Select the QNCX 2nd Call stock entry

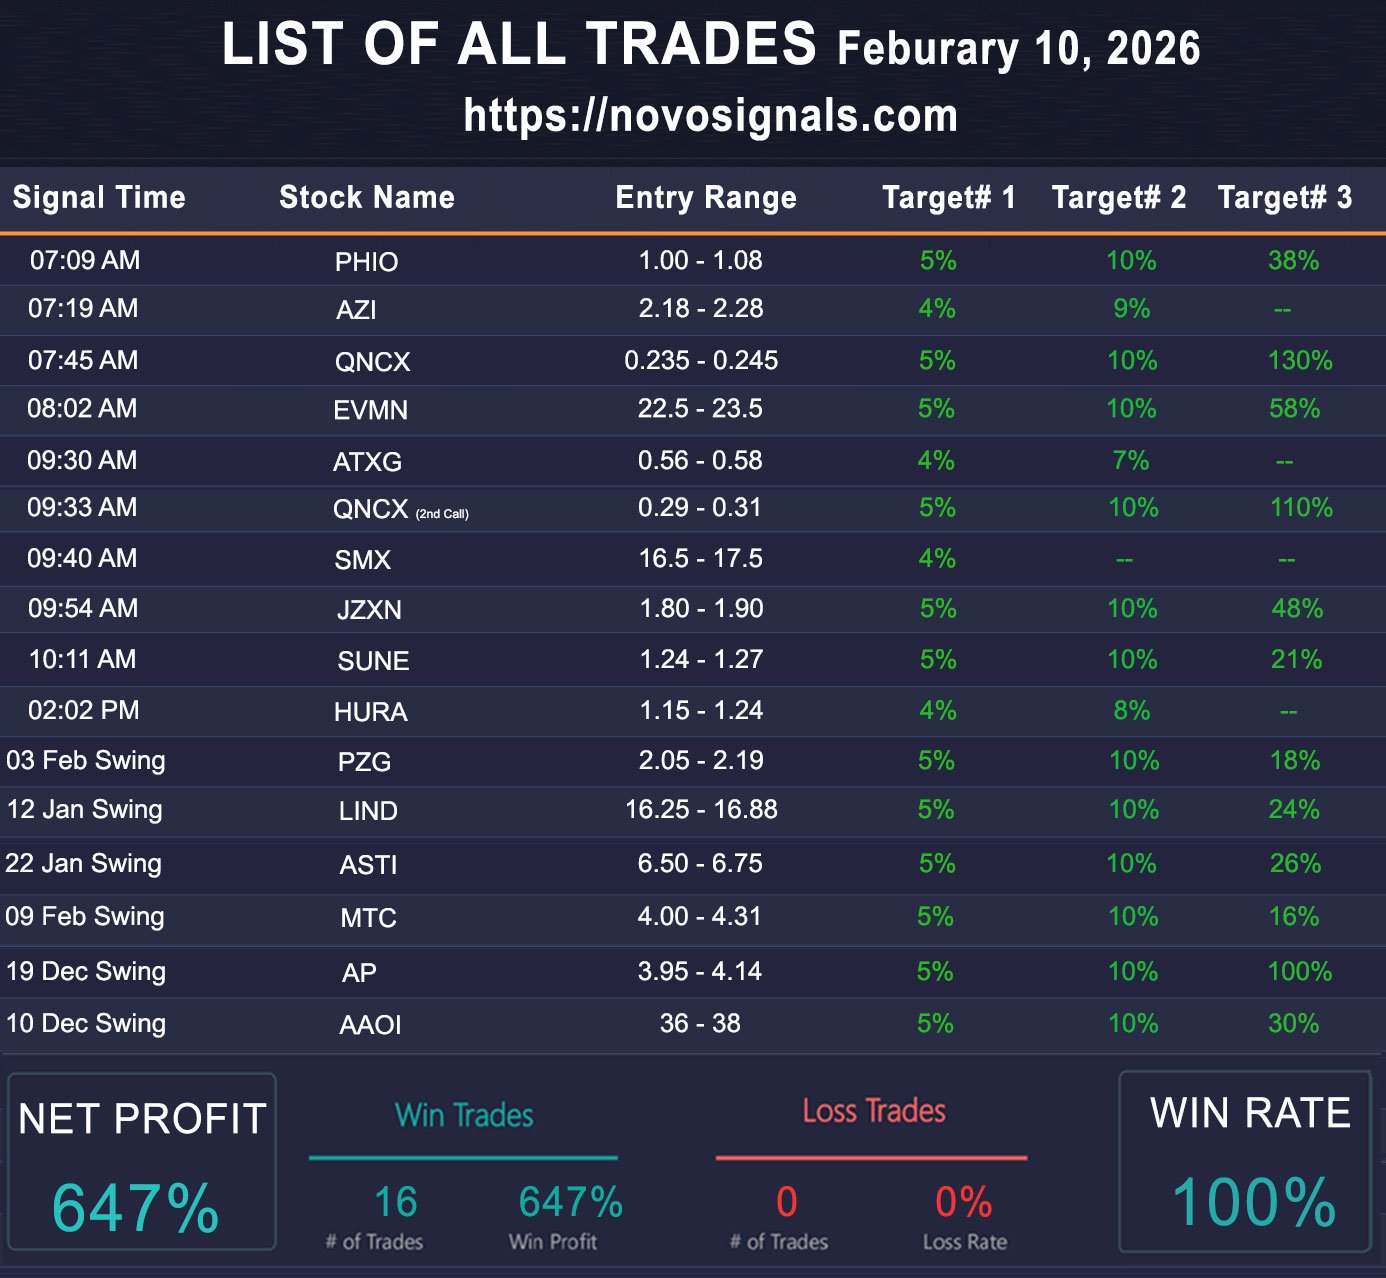click(399, 510)
